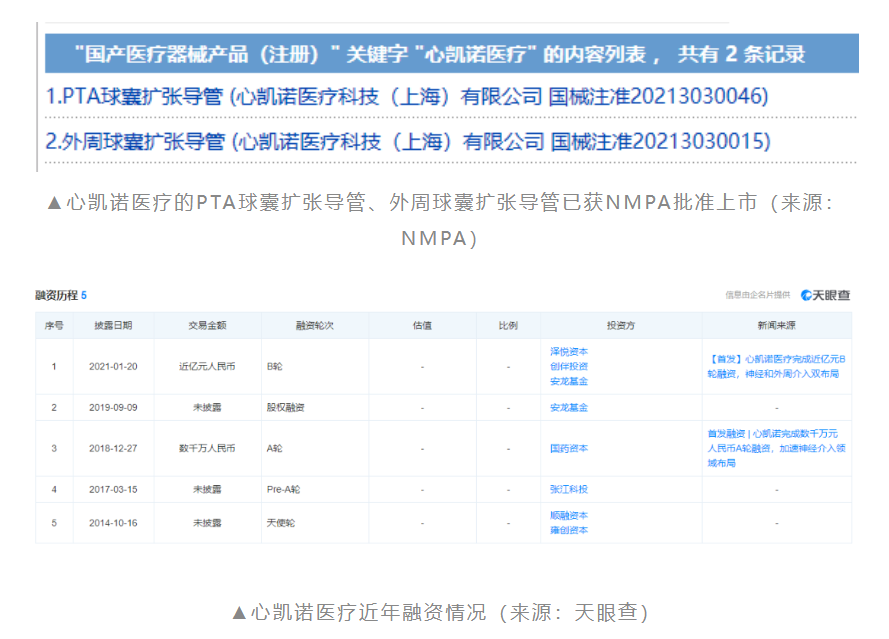Click 未披露 amount in the 天使轮 row
Viewport: 889px width, 639px height.
tap(207, 523)
